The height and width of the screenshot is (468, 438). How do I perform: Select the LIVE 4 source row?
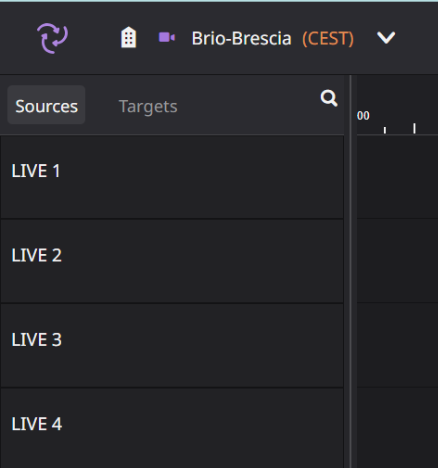click(x=172, y=428)
